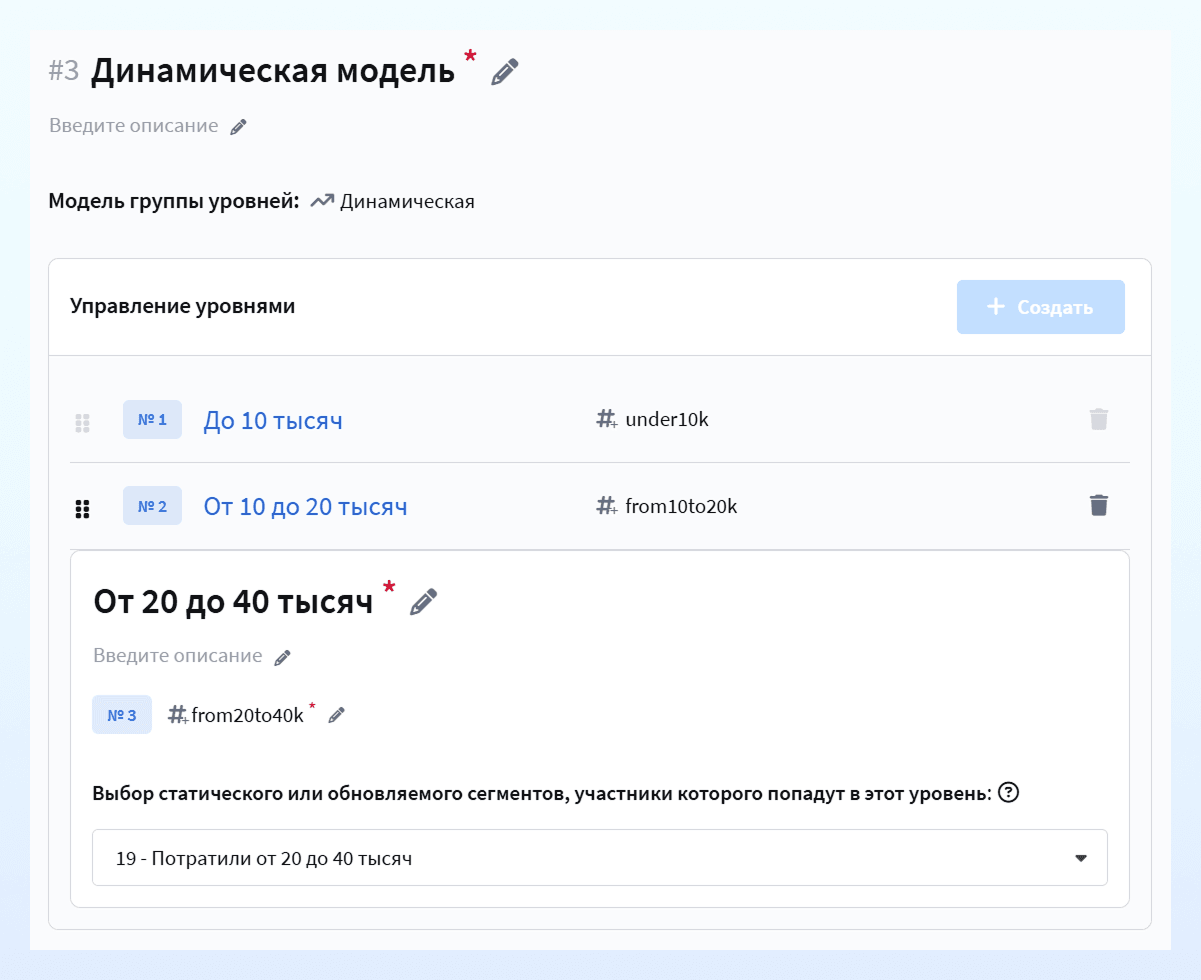1201x980 pixels.
Task: Click the dropdown arrow of segment selector
Action: (x=1080, y=858)
